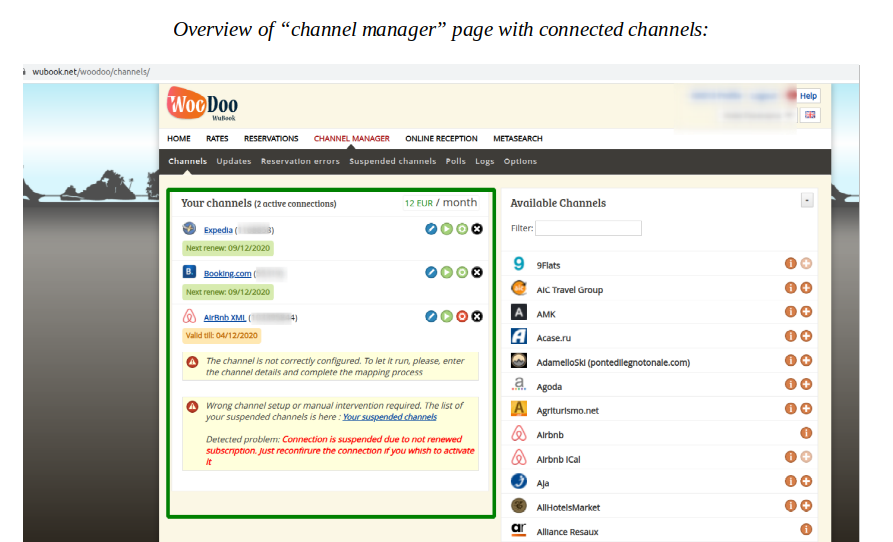The height and width of the screenshot is (542, 893).
Task: Open the Expedia channel link
Action: (218, 230)
